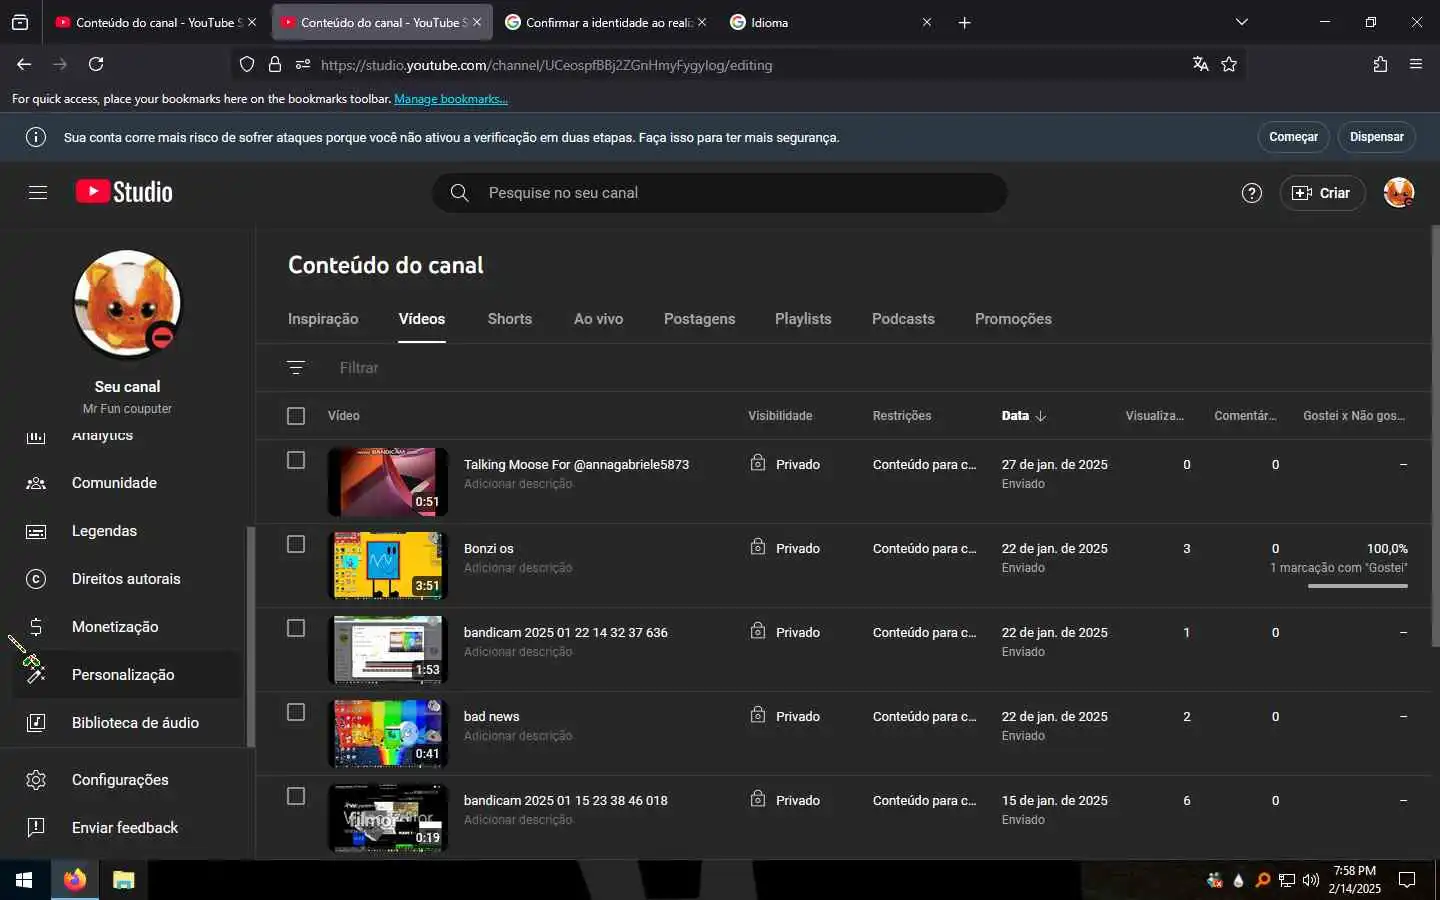Click the Começar button
The height and width of the screenshot is (900, 1440).
click(1293, 137)
